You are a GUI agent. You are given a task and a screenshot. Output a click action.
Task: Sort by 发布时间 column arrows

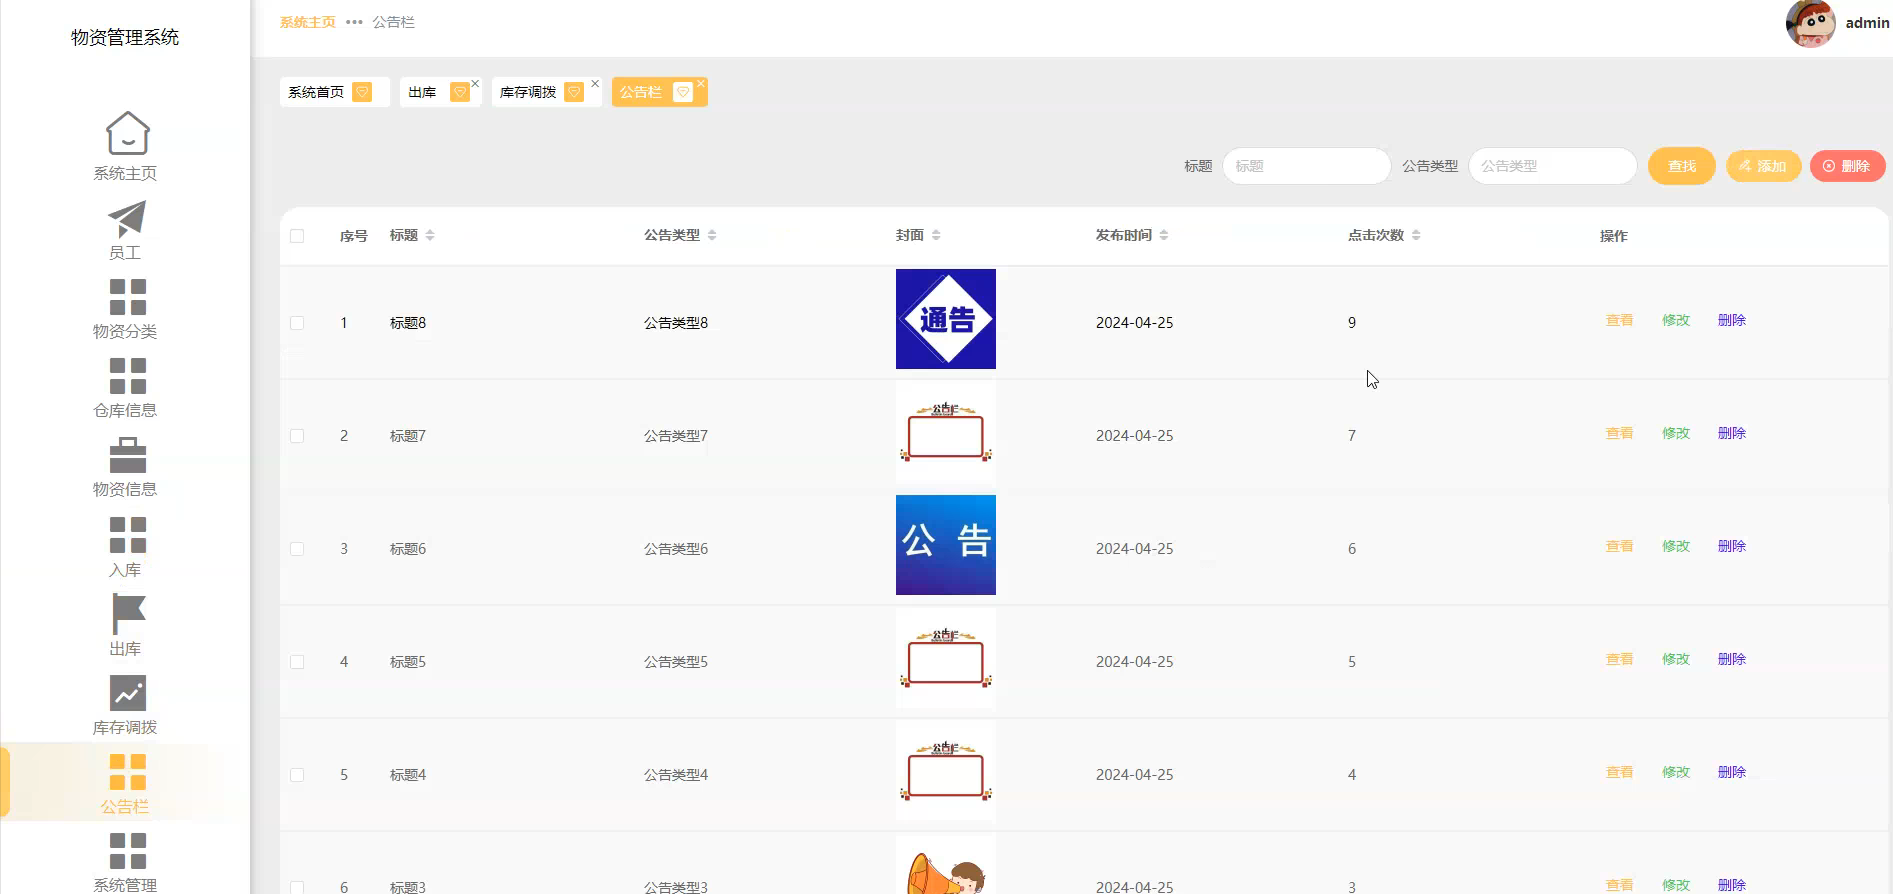1164,235
